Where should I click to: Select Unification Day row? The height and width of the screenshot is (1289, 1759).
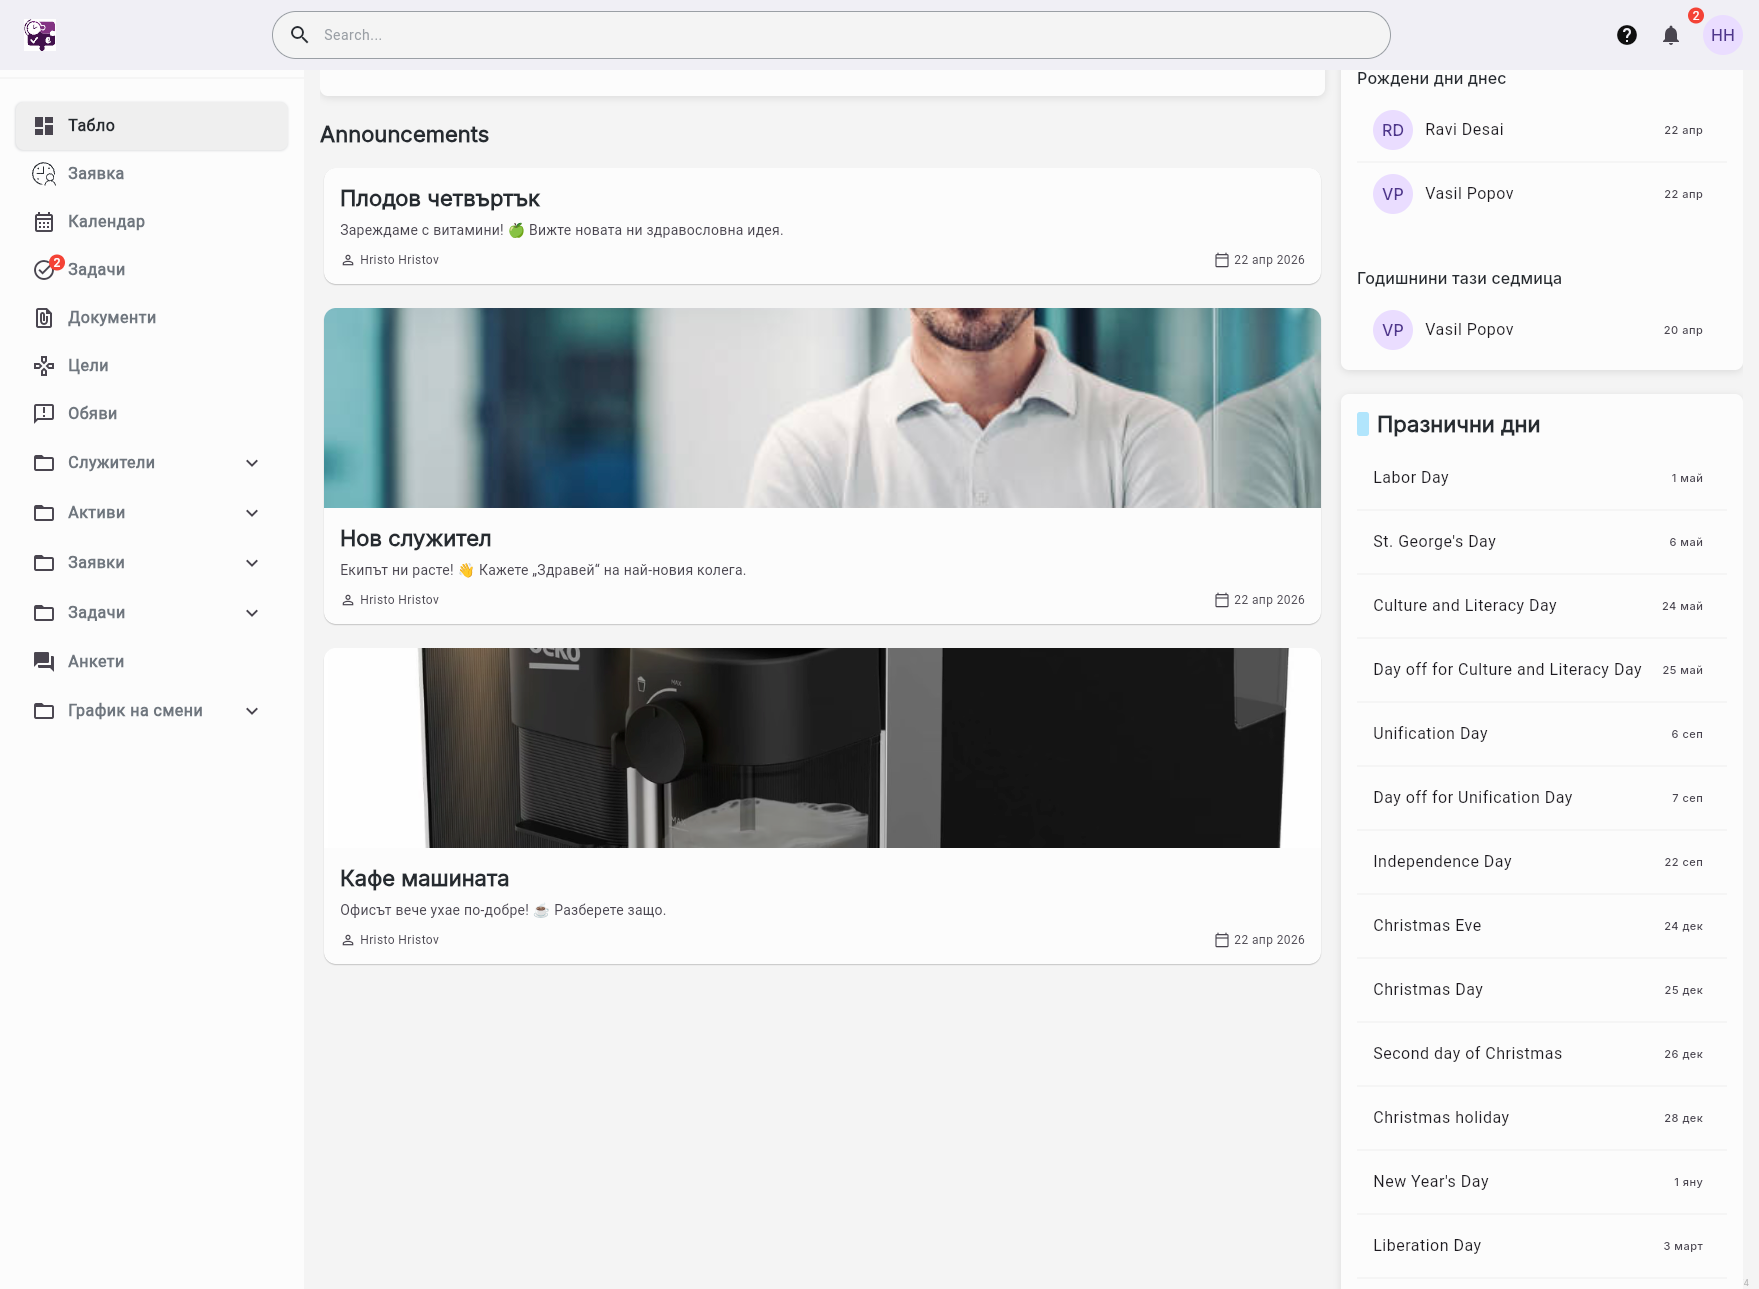pyautogui.click(x=1541, y=734)
